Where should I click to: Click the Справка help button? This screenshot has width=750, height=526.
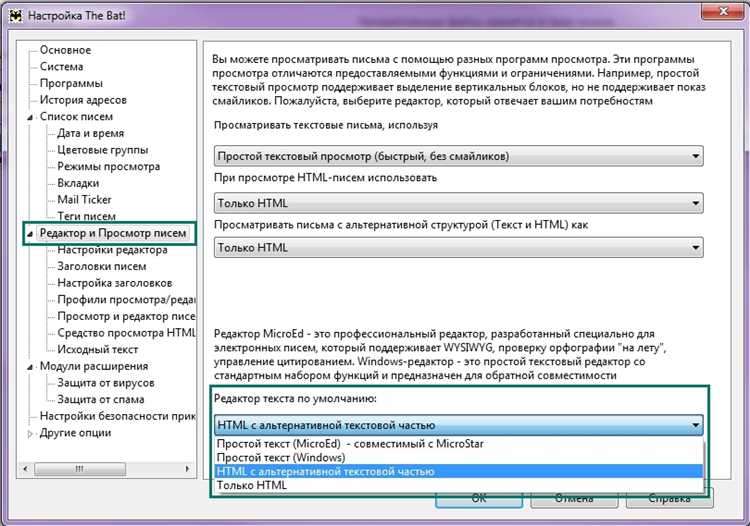[x=670, y=498]
